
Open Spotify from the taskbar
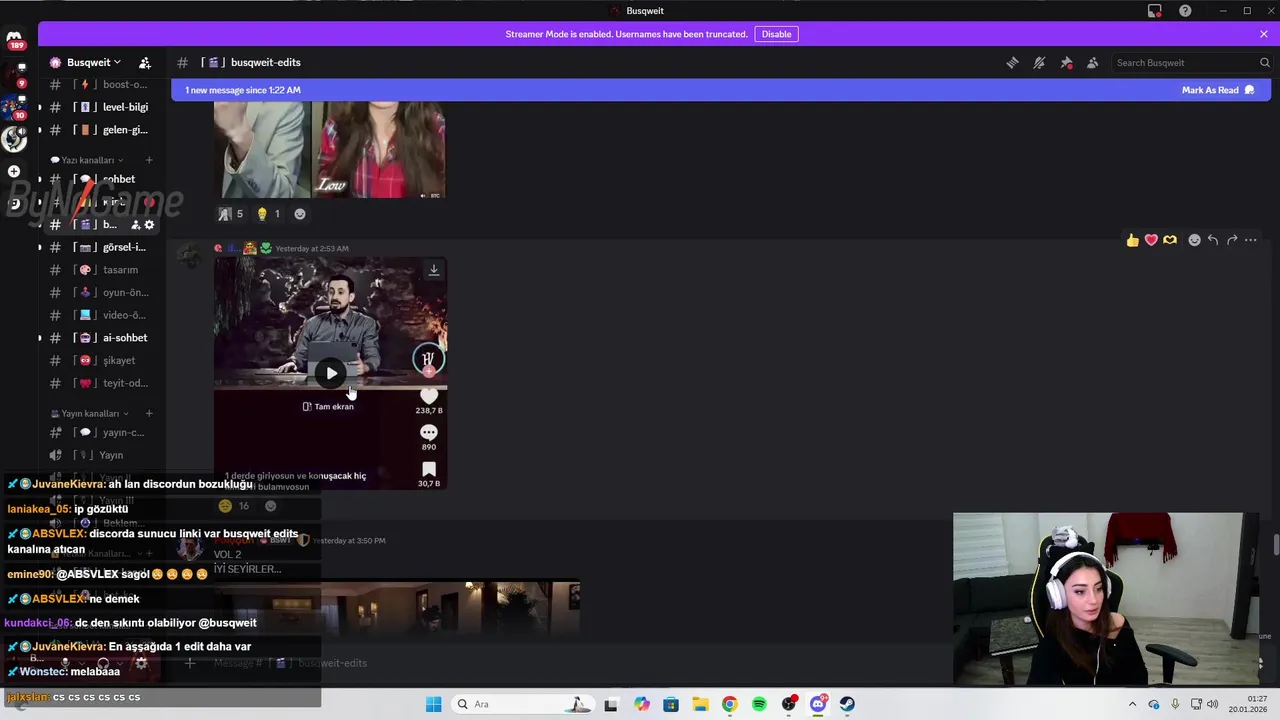pyautogui.click(x=759, y=704)
